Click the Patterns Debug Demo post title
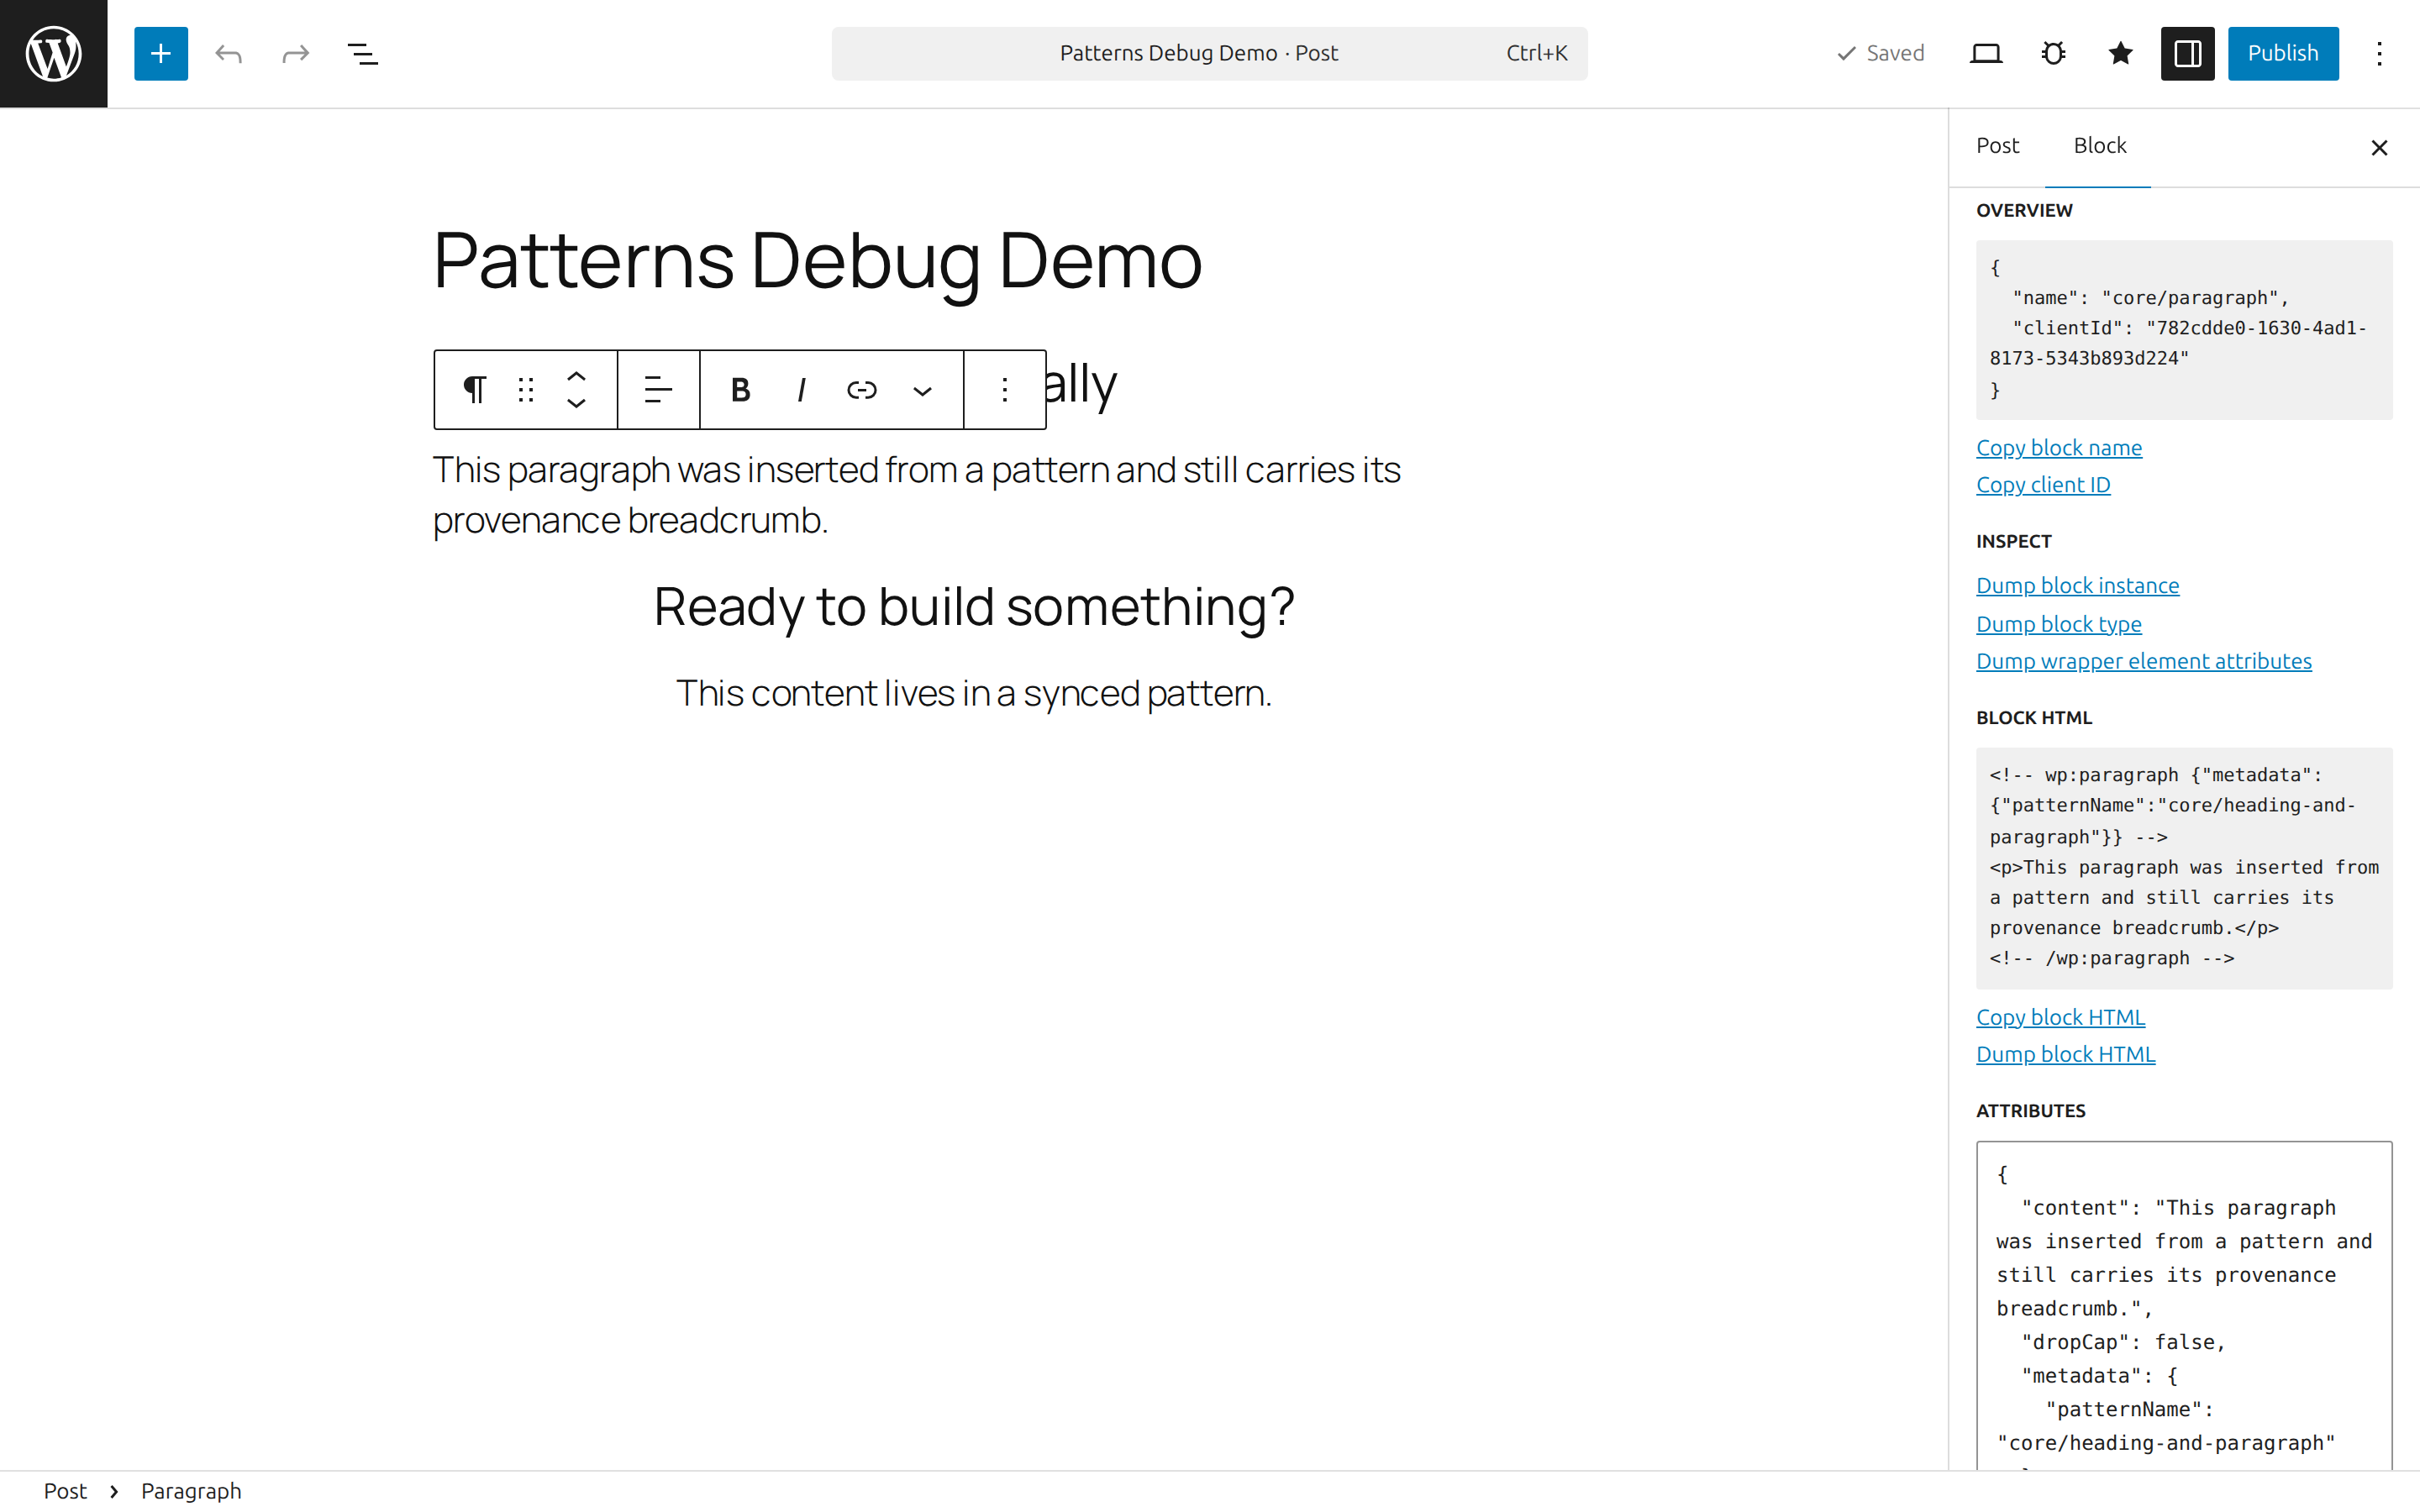 click(817, 260)
